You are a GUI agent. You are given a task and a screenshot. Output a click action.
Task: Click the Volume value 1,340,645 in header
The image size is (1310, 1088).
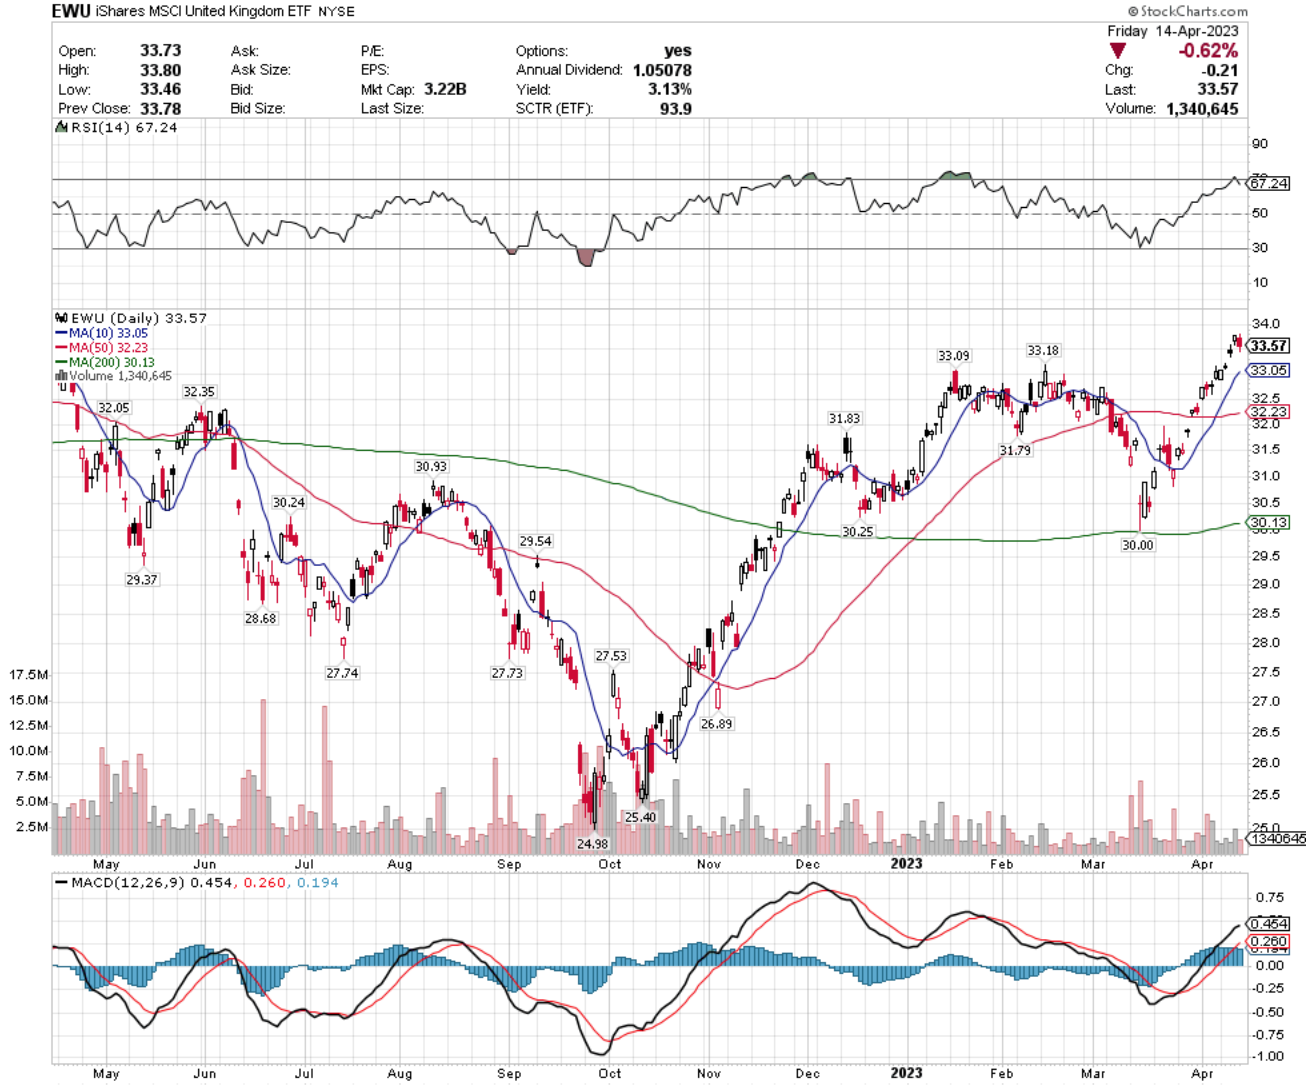(x=1202, y=108)
